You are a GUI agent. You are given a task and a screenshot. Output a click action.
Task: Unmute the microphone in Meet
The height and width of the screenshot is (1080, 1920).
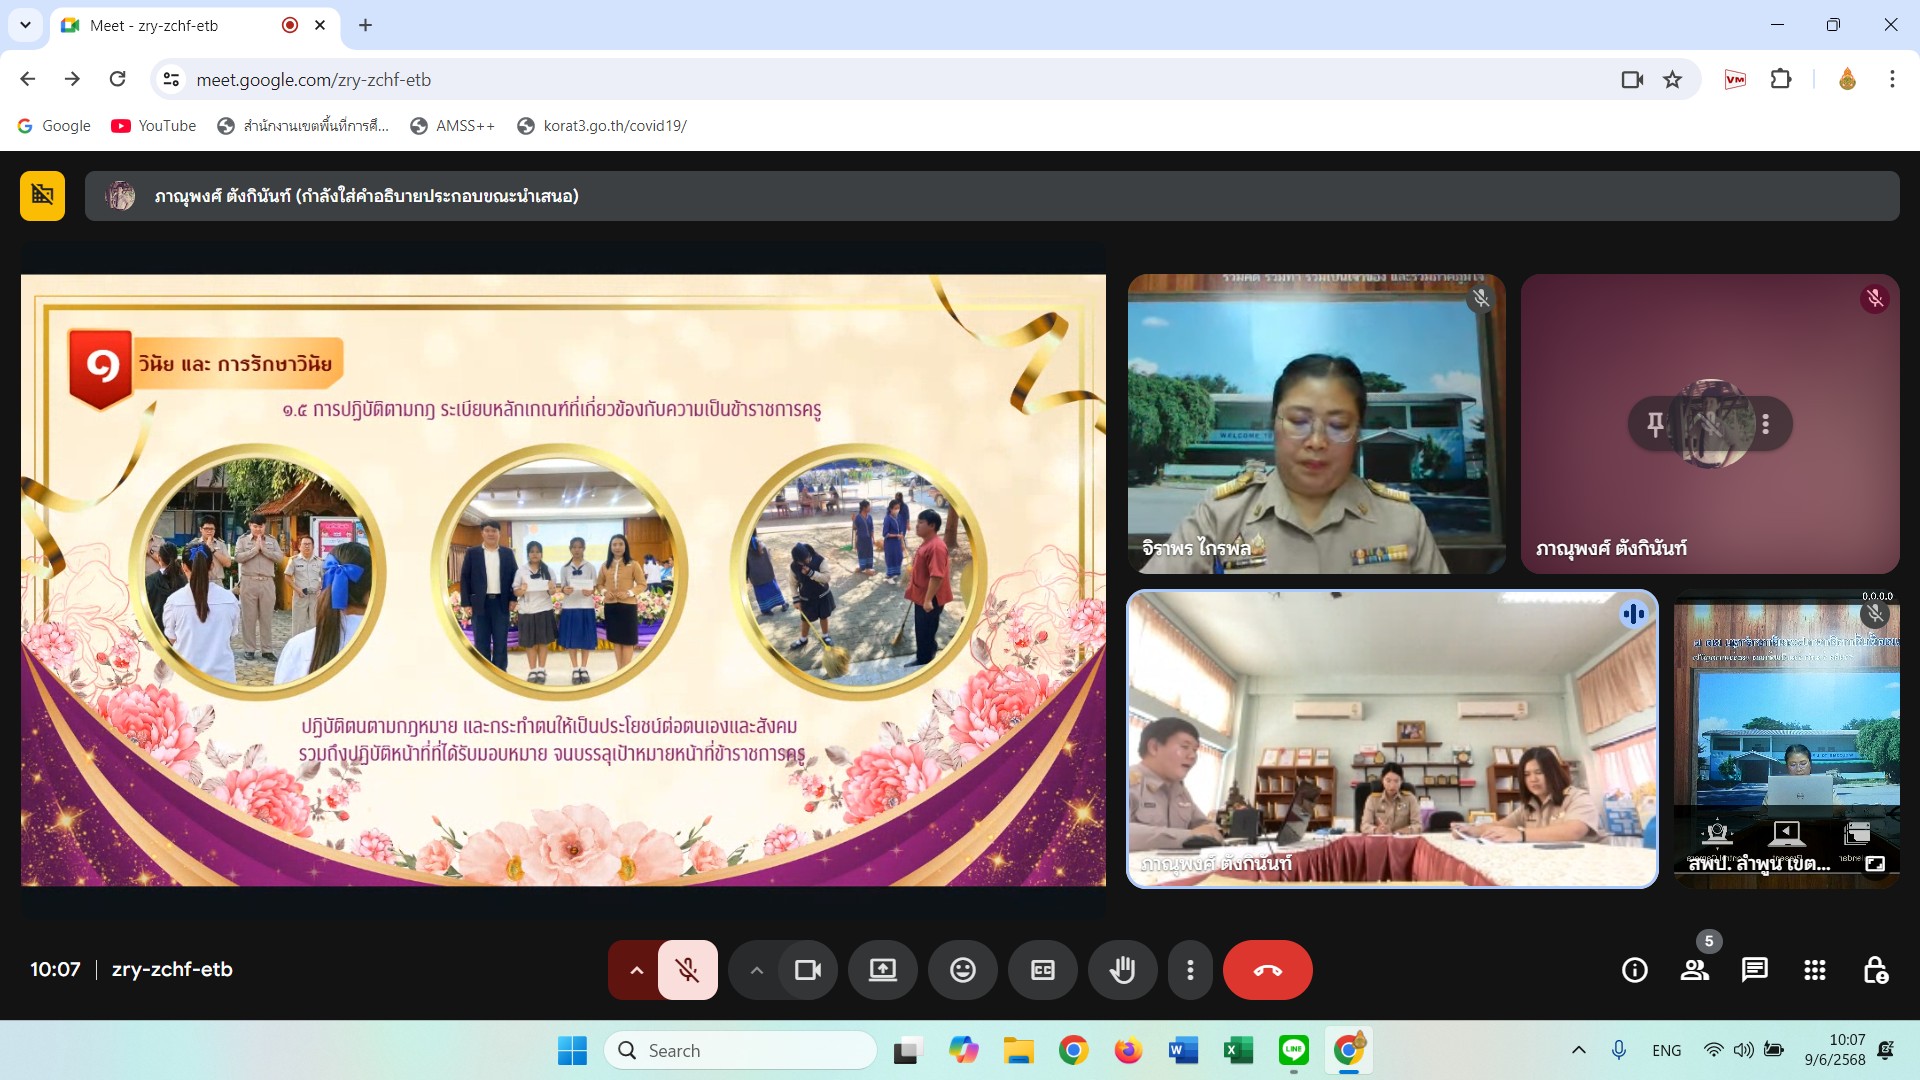pos(687,970)
